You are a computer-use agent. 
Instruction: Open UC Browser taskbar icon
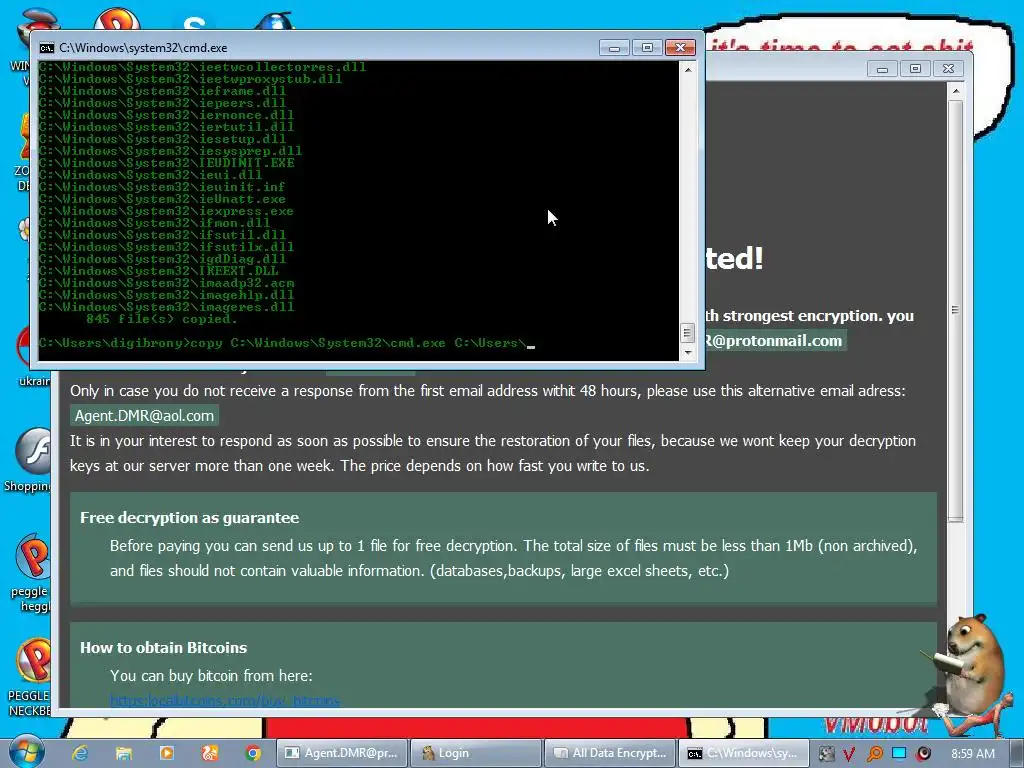tap(210, 753)
